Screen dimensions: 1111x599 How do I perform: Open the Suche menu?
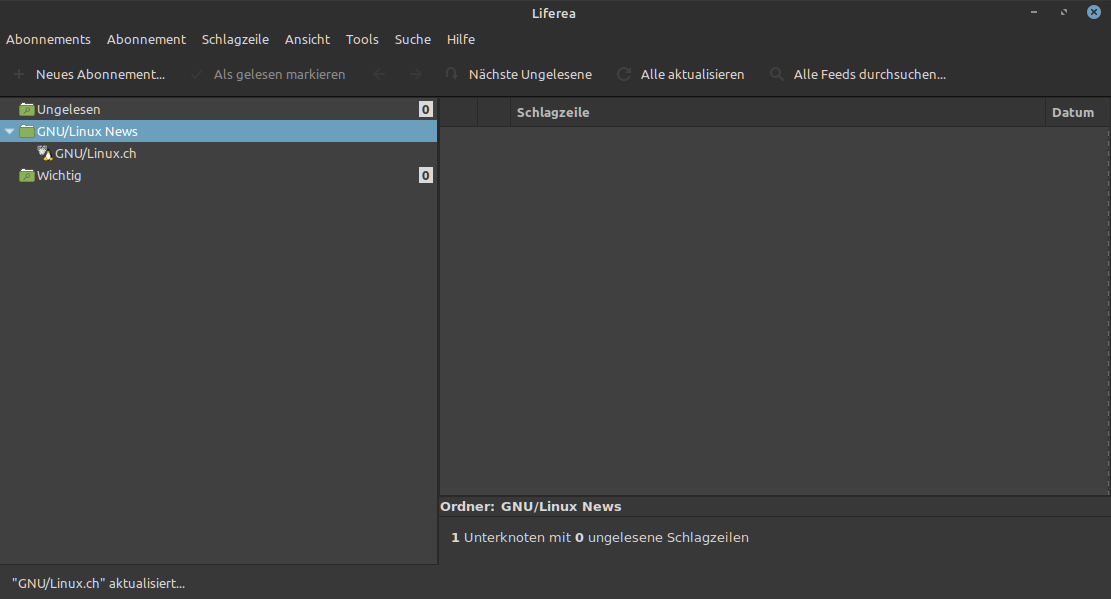click(412, 40)
